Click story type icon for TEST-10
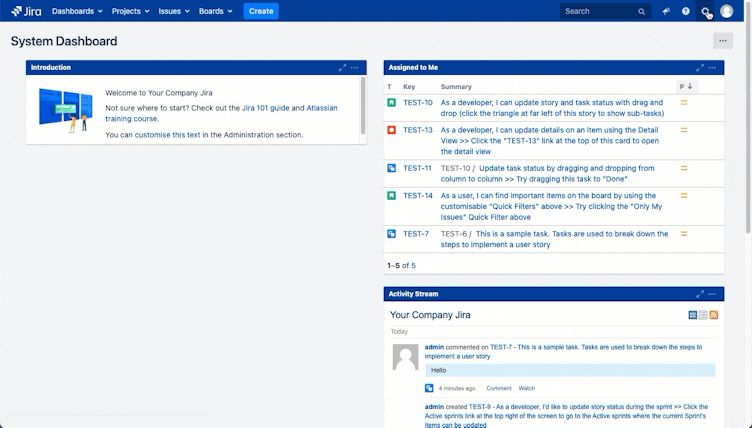 coord(392,102)
